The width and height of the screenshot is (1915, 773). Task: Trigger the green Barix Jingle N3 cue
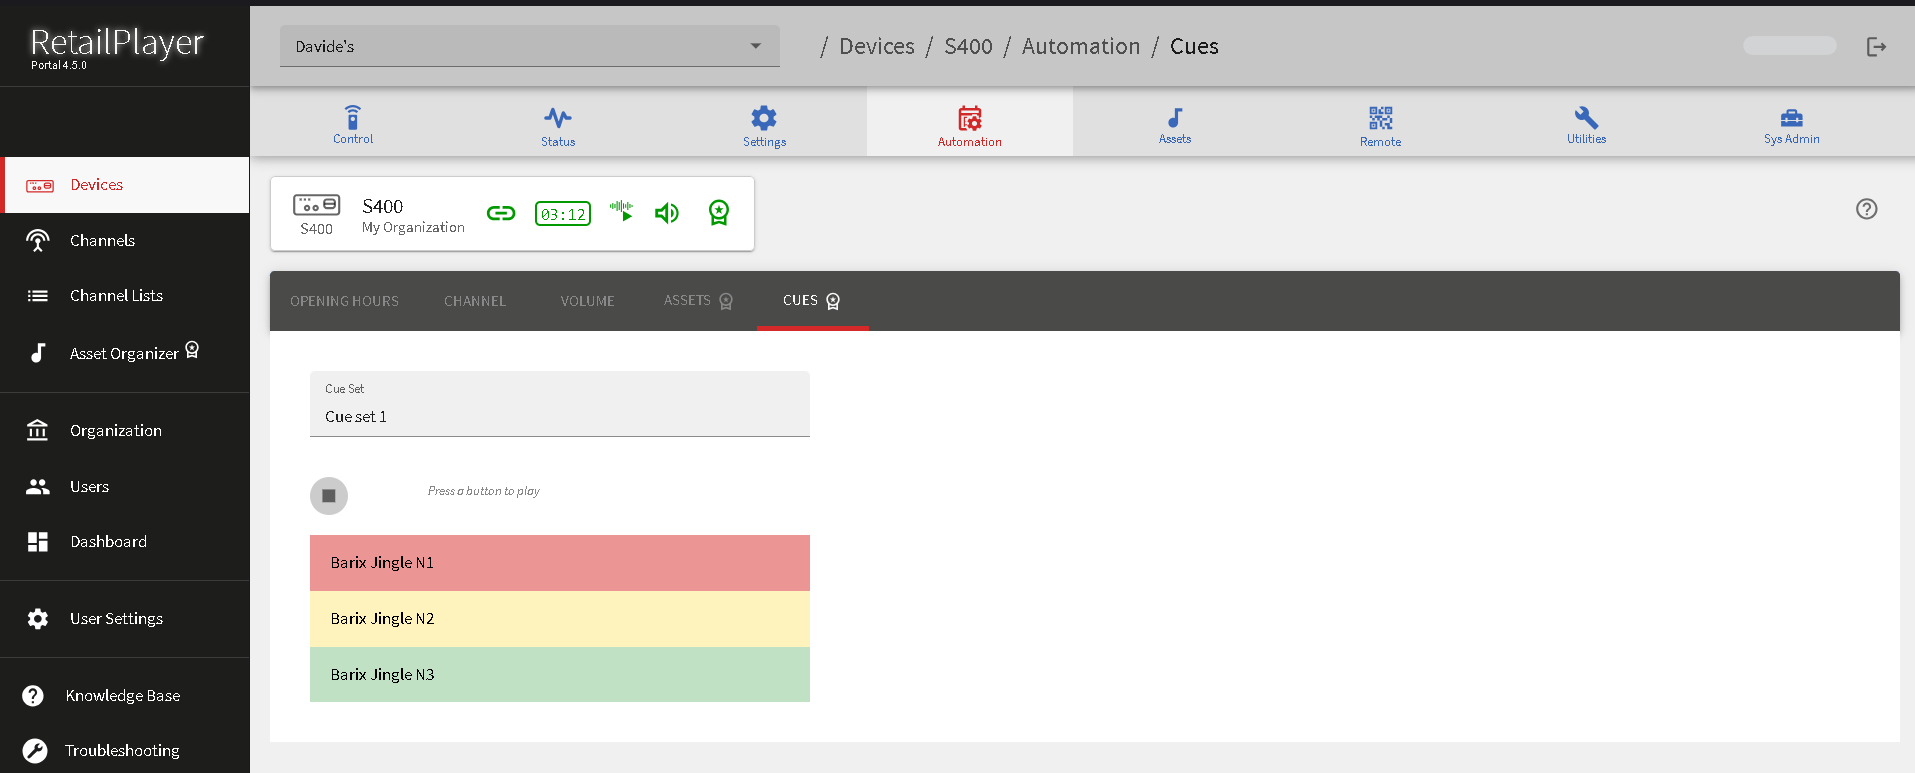pos(559,675)
